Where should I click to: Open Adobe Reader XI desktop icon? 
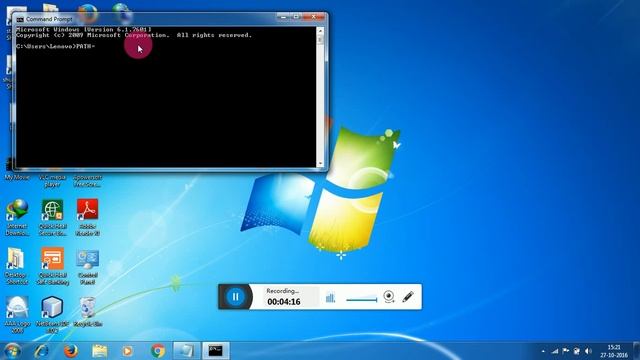click(x=87, y=217)
